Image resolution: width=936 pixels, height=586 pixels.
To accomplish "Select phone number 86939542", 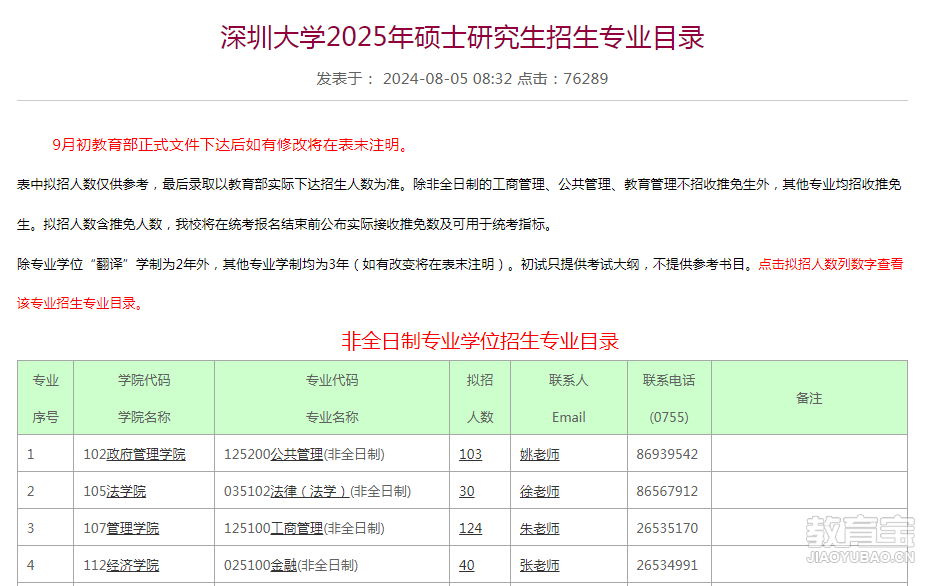I will 667,454.
